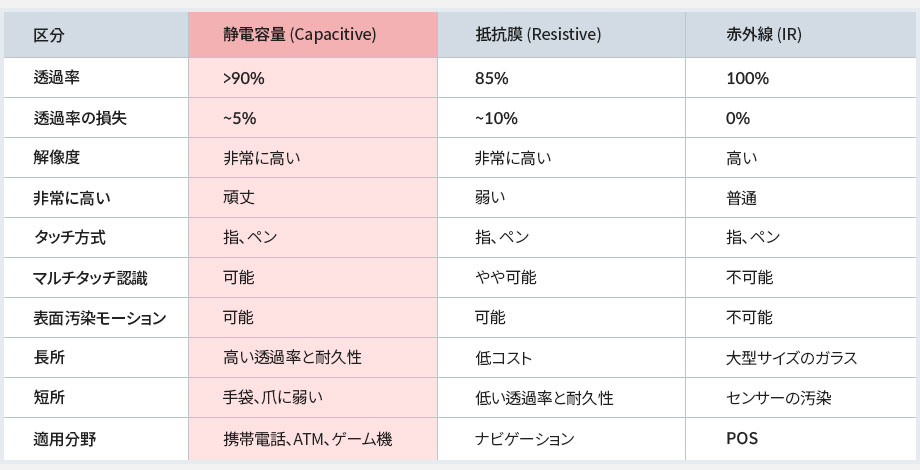Select the ~10% loss cell
920x470 pixels.
[x=561, y=118]
